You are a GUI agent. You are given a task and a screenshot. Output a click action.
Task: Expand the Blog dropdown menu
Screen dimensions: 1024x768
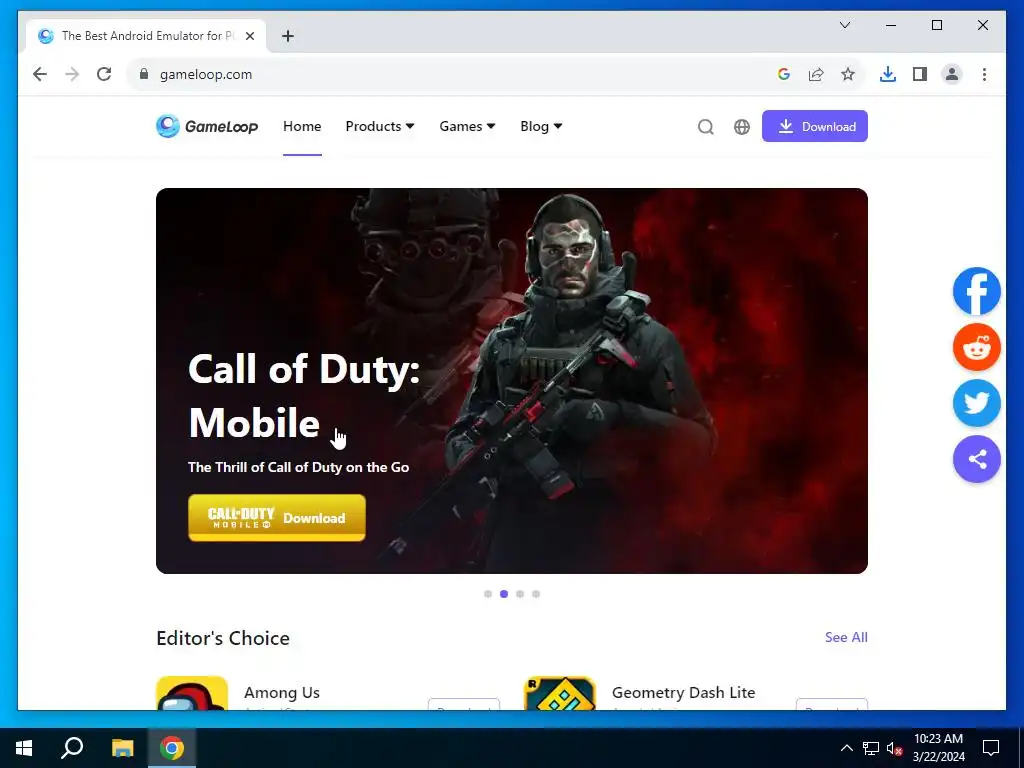(541, 126)
